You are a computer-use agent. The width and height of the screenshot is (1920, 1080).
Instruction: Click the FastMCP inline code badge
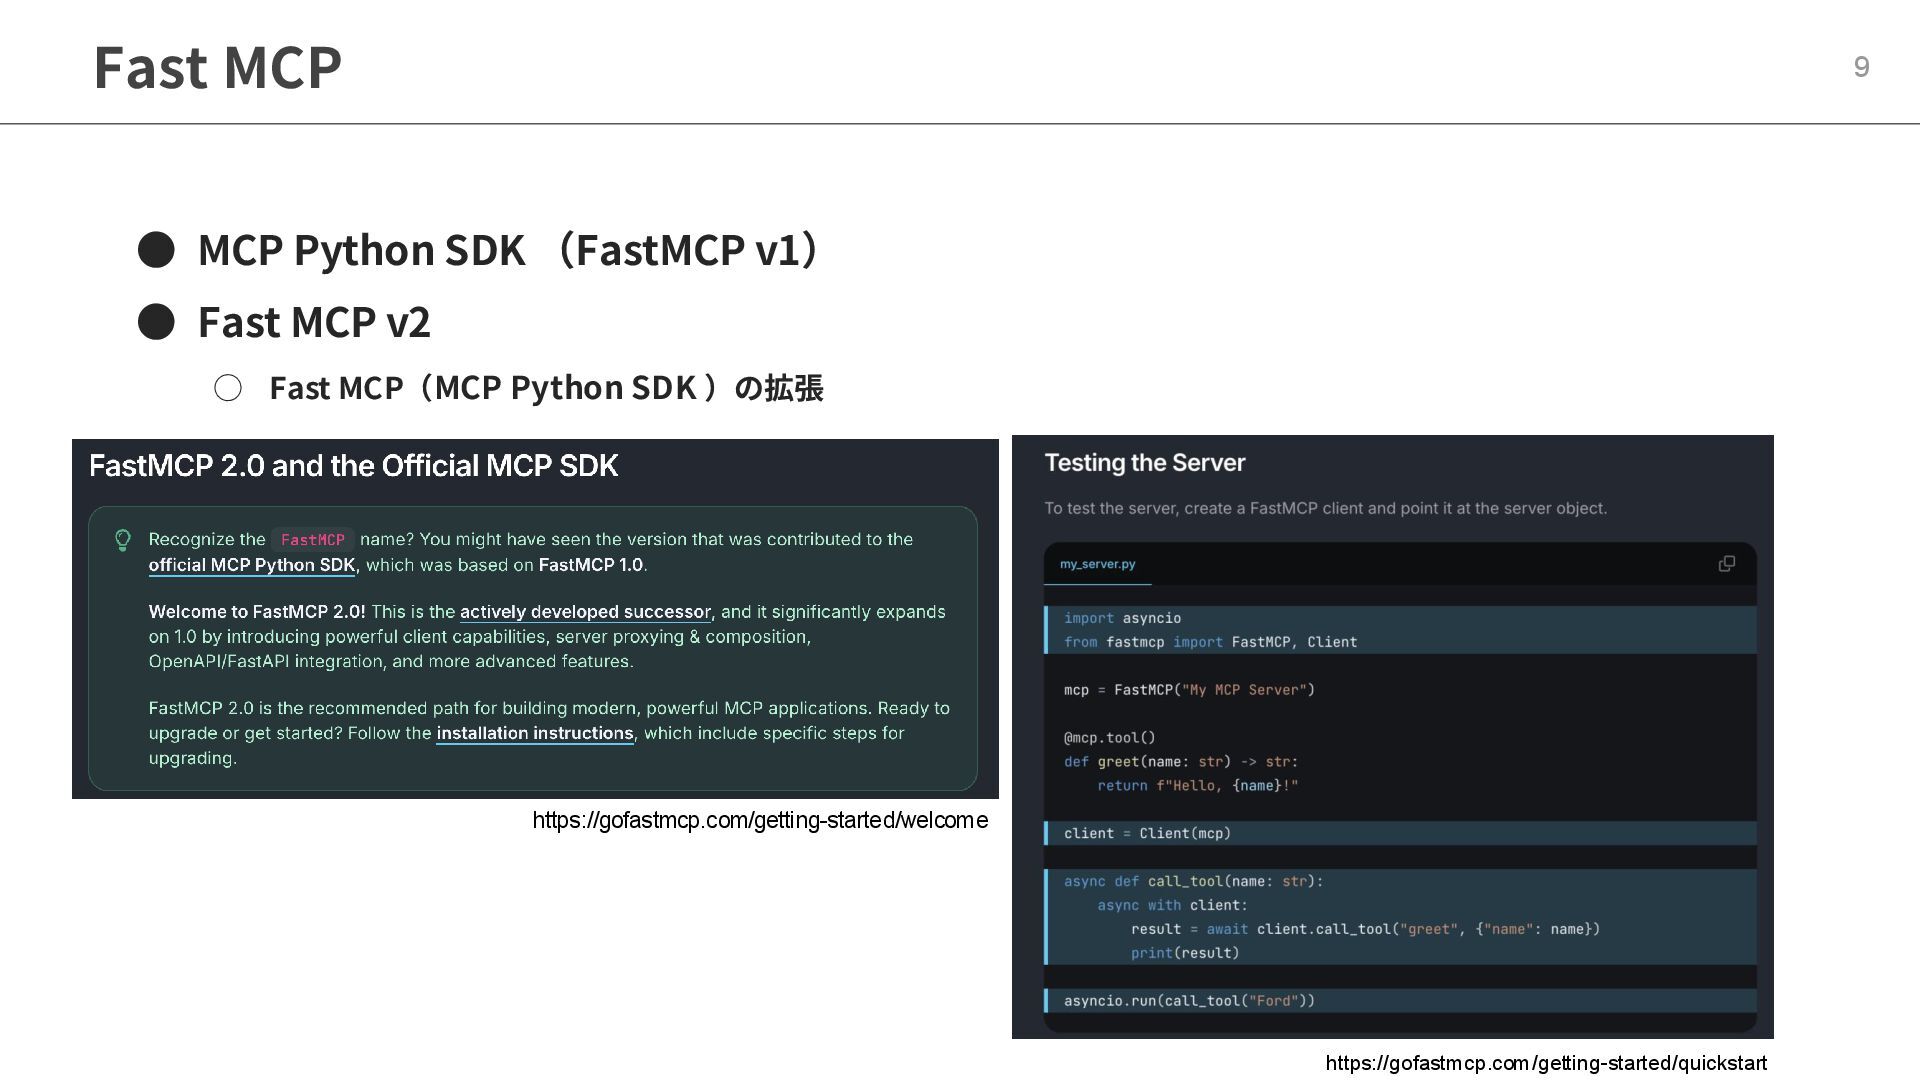[312, 540]
